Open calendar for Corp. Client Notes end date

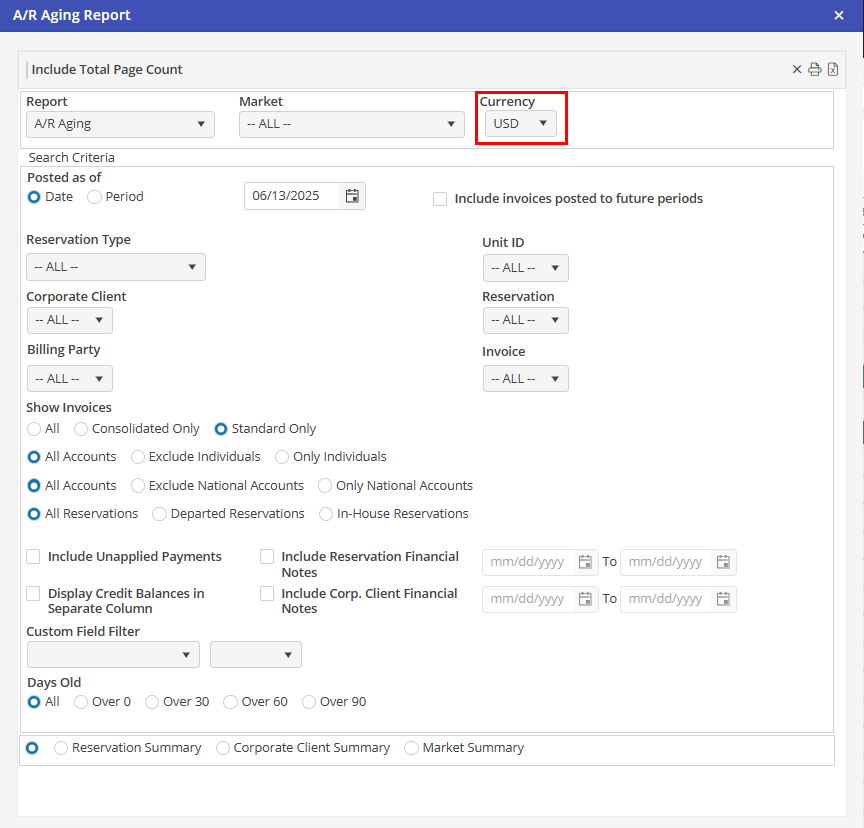point(723,600)
